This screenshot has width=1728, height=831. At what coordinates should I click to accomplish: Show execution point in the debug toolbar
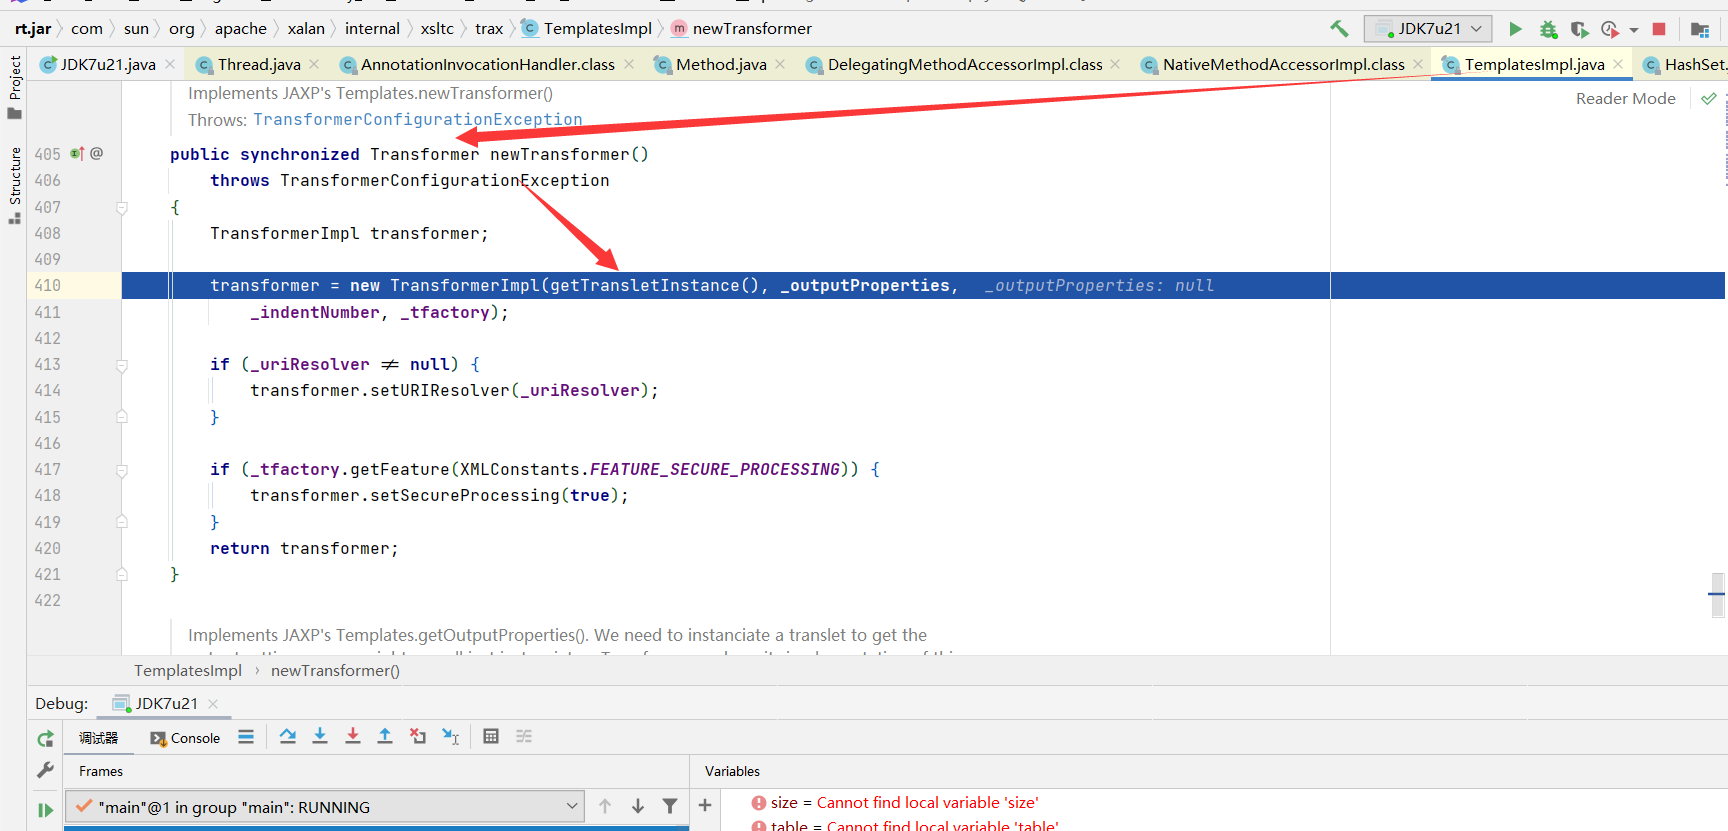246,737
